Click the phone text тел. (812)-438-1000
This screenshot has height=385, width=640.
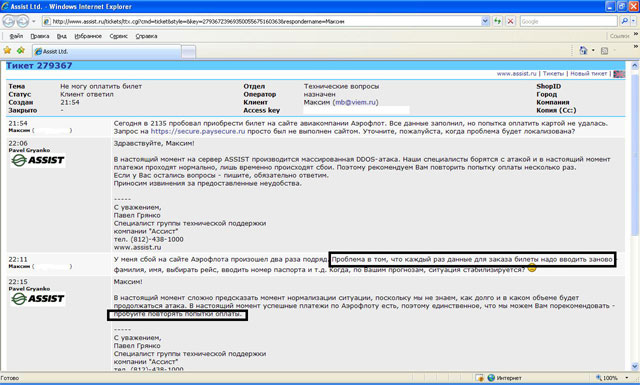point(149,239)
